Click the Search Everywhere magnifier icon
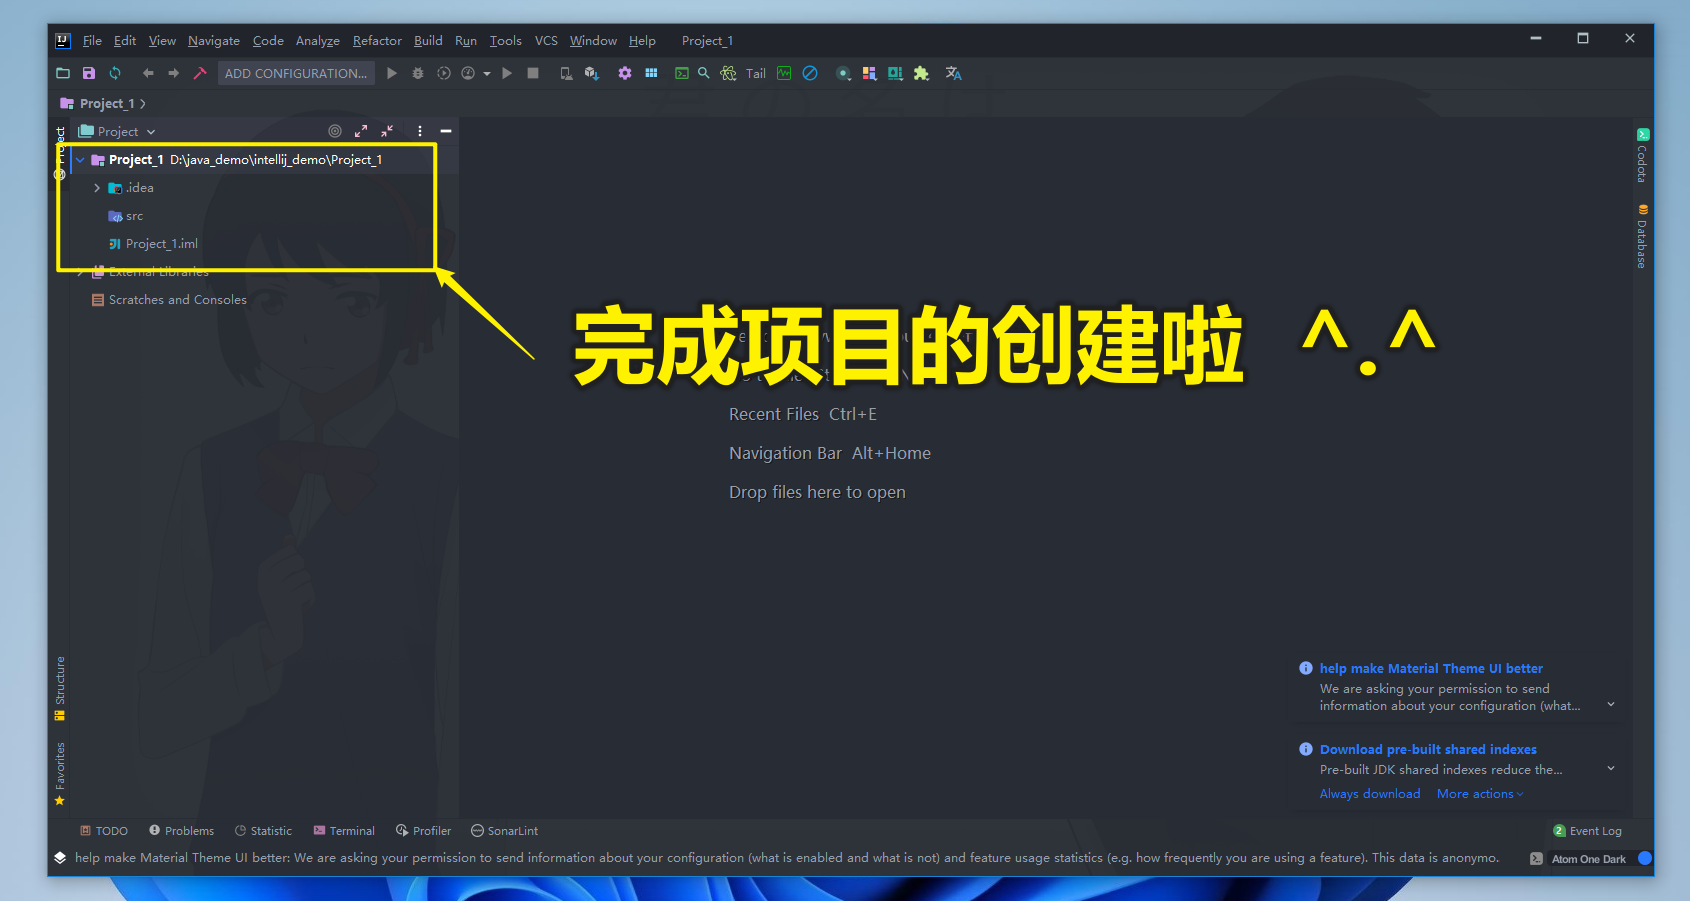This screenshot has height=901, width=1690. (704, 73)
